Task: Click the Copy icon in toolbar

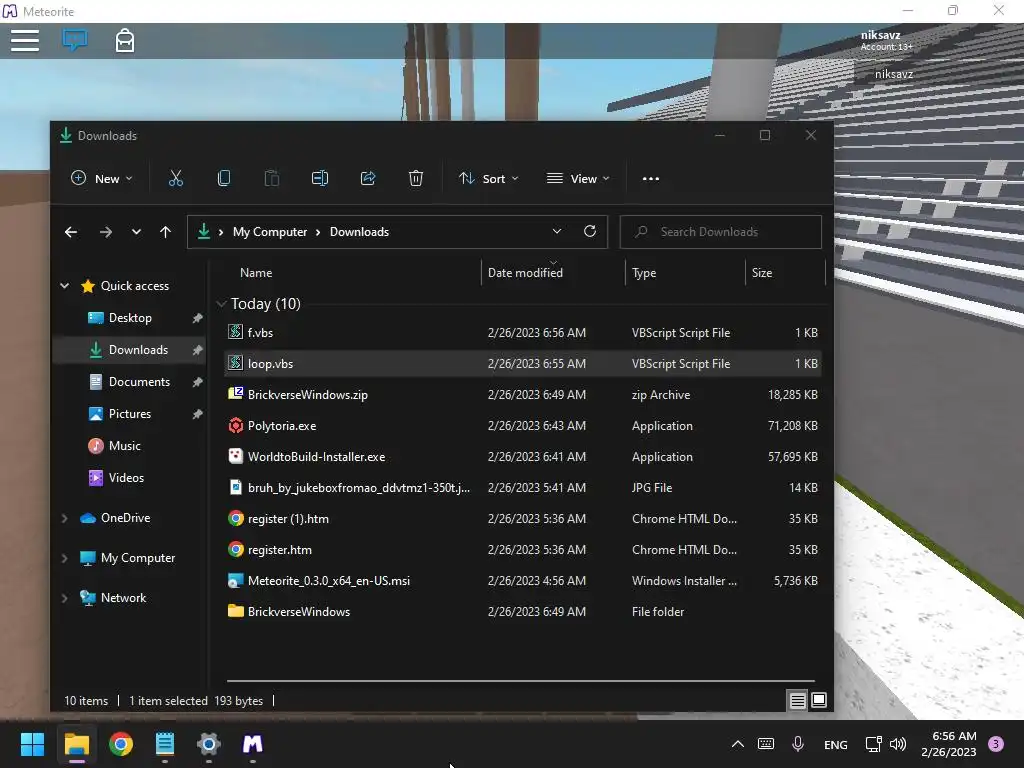Action: pos(223,178)
